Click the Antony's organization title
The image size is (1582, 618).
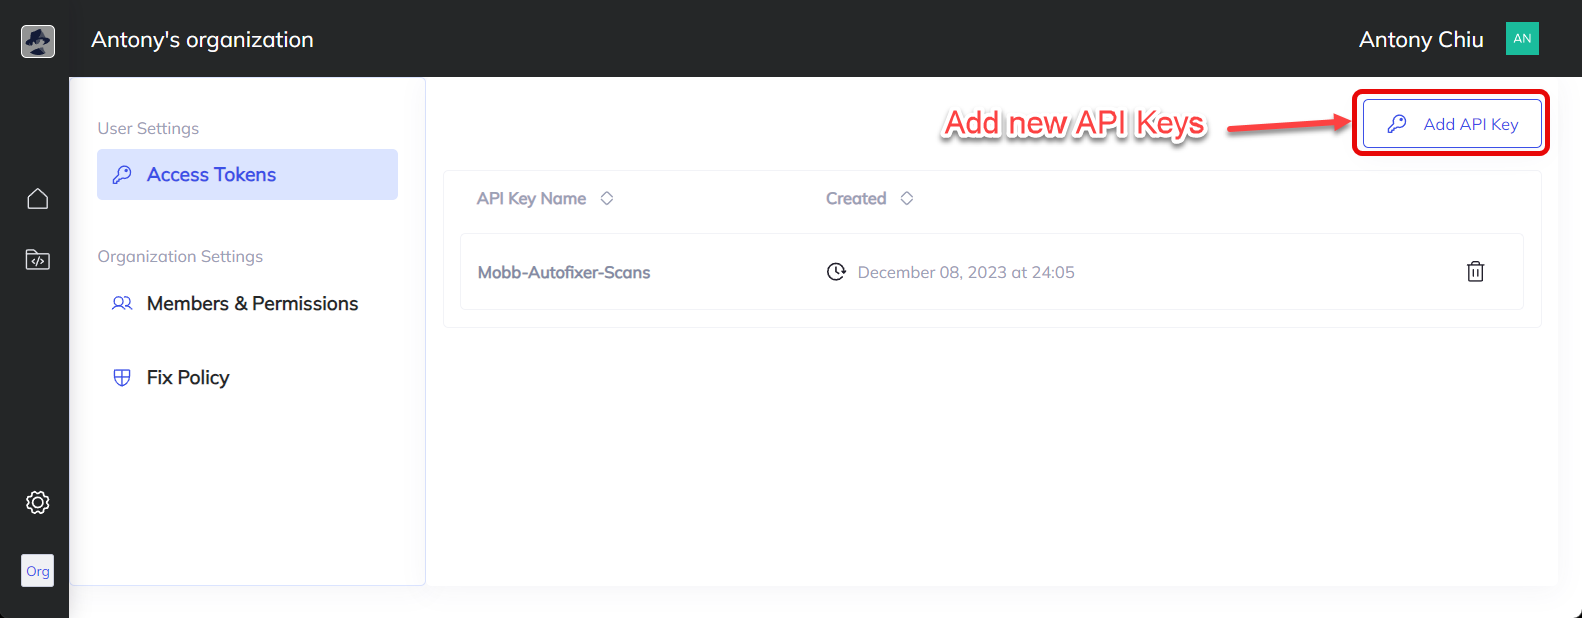pos(202,40)
